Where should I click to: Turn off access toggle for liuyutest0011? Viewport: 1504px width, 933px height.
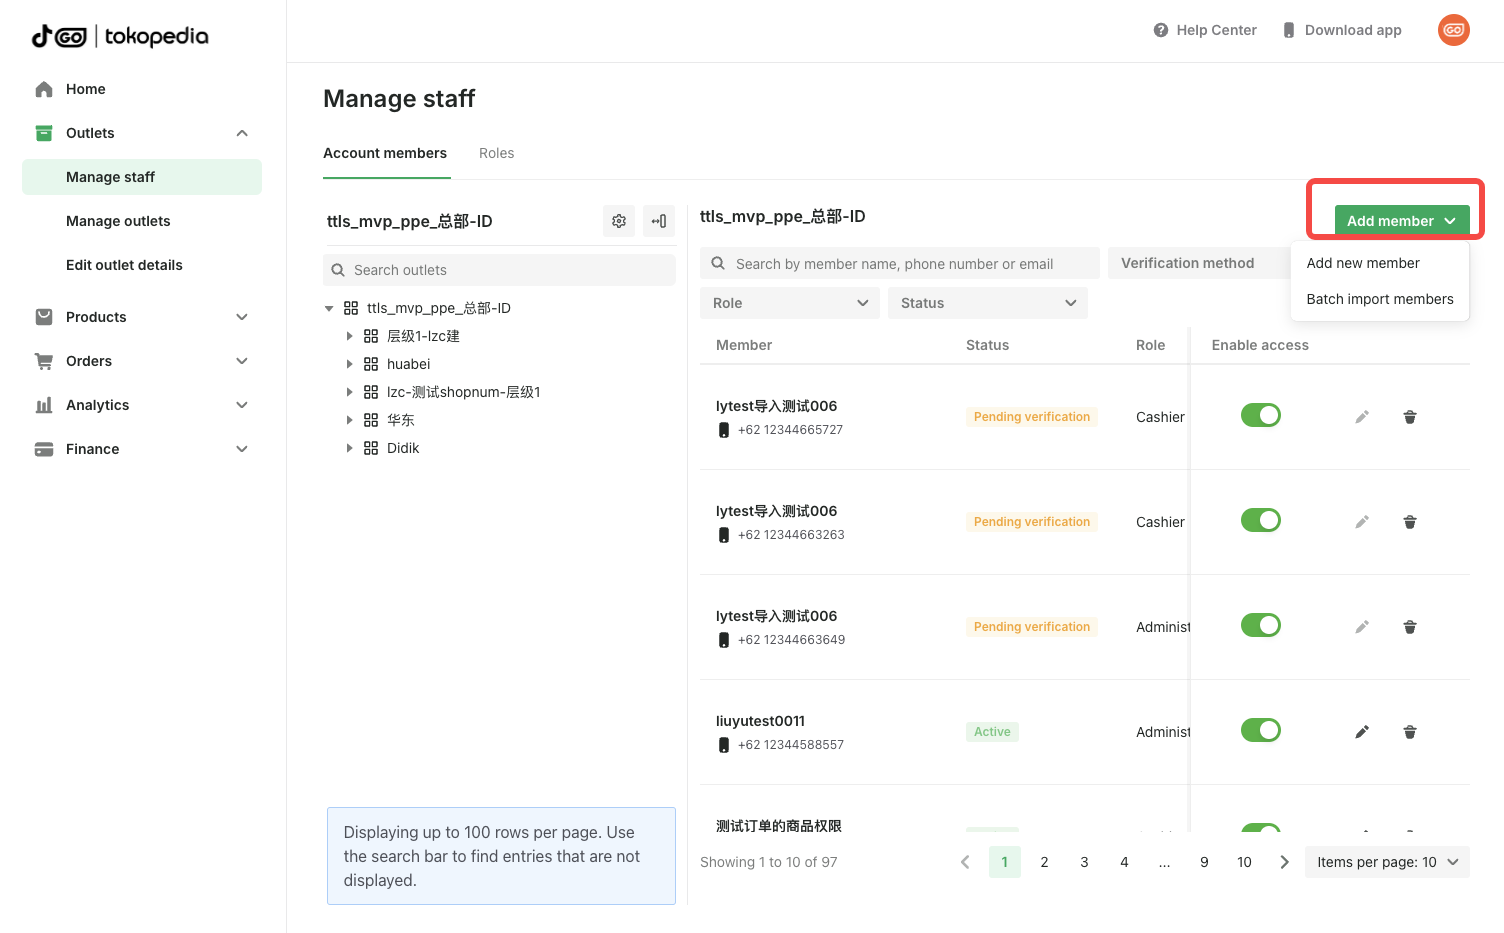tap(1260, 731)
